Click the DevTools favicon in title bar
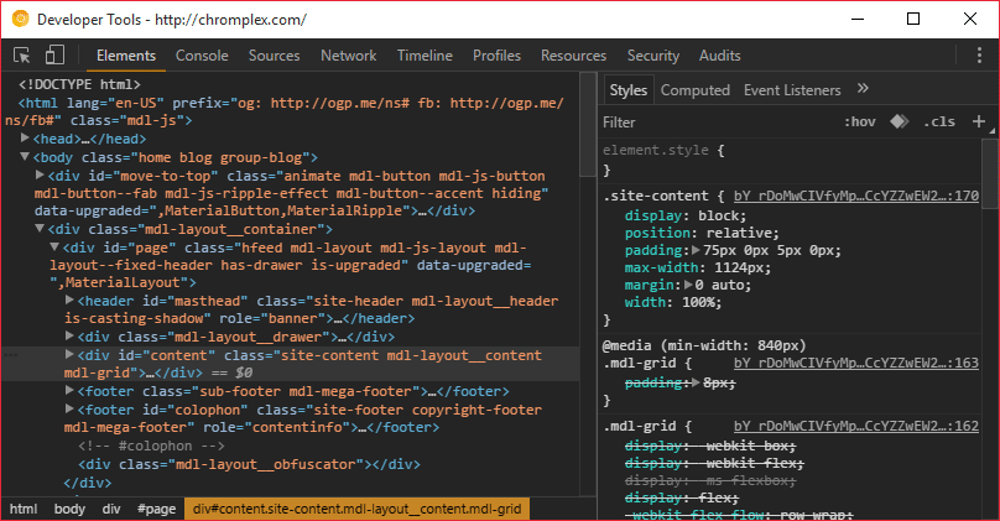 (21, 19)
